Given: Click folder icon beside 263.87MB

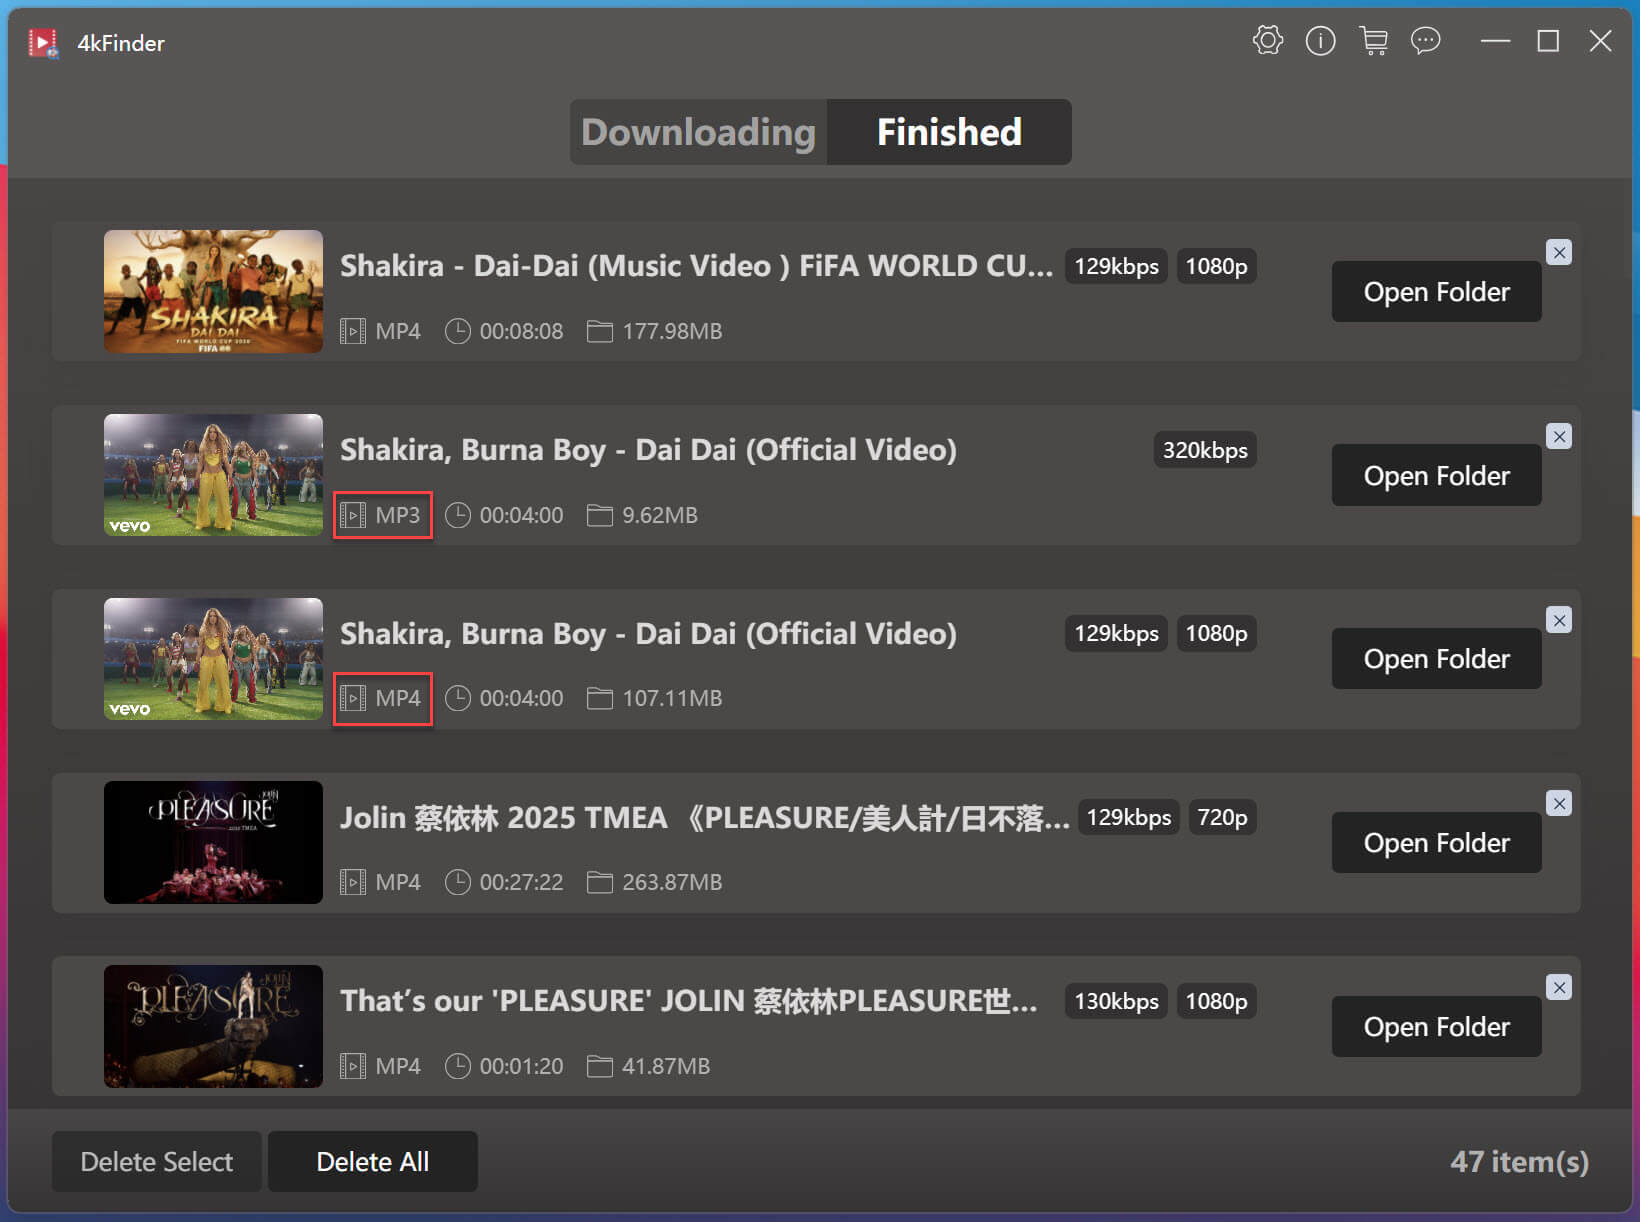Looking at the screenshot, I should tap(599, 882).
